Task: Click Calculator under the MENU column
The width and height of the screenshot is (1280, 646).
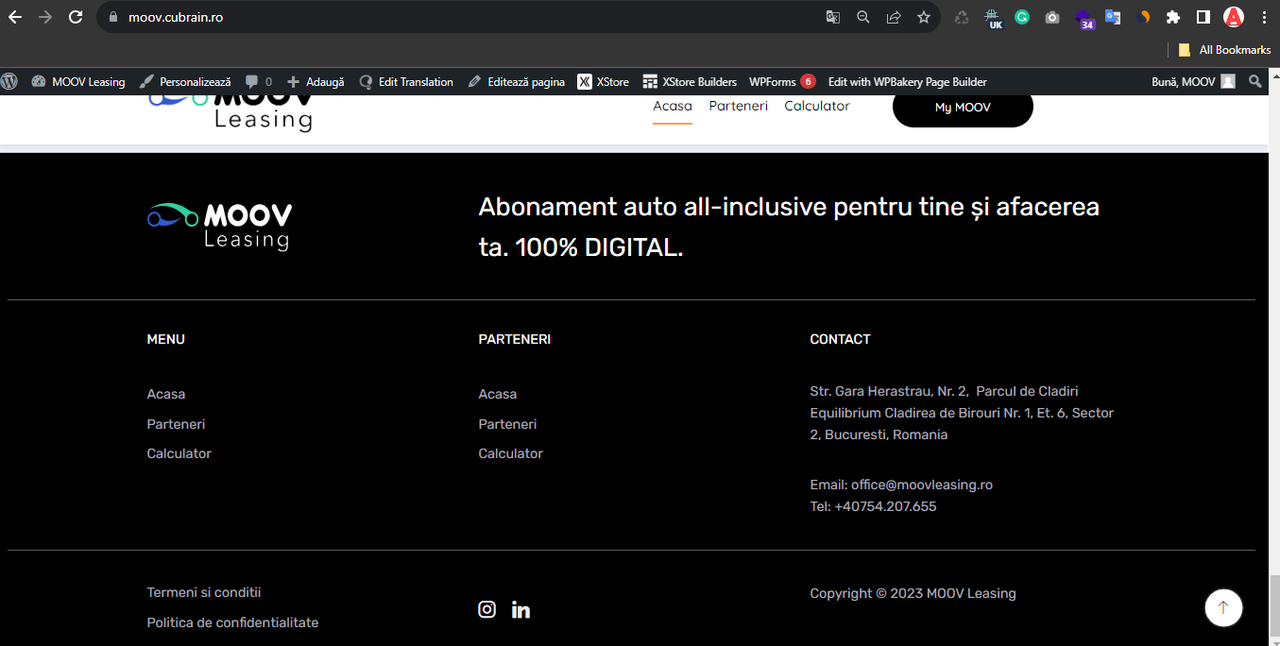Action: pos(179,453)
